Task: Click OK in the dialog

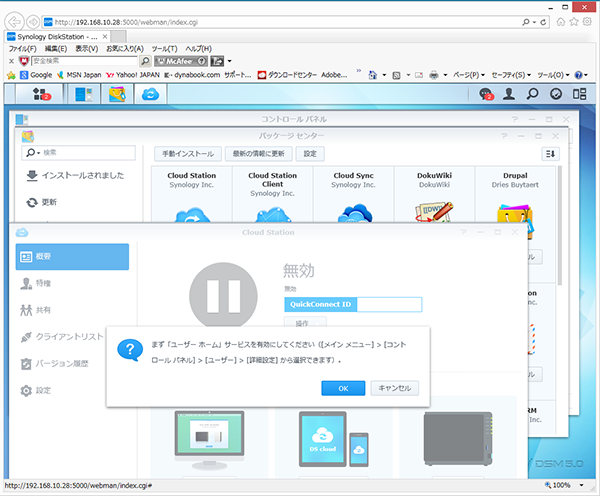Action: 343,388
